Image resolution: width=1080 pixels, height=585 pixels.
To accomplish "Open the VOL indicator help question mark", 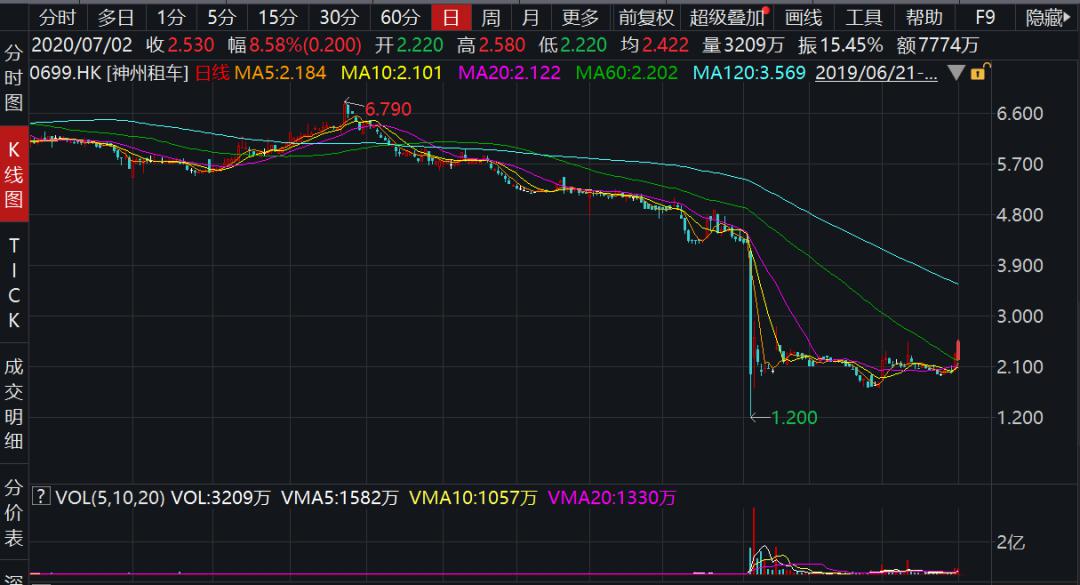I will point(41,496).
